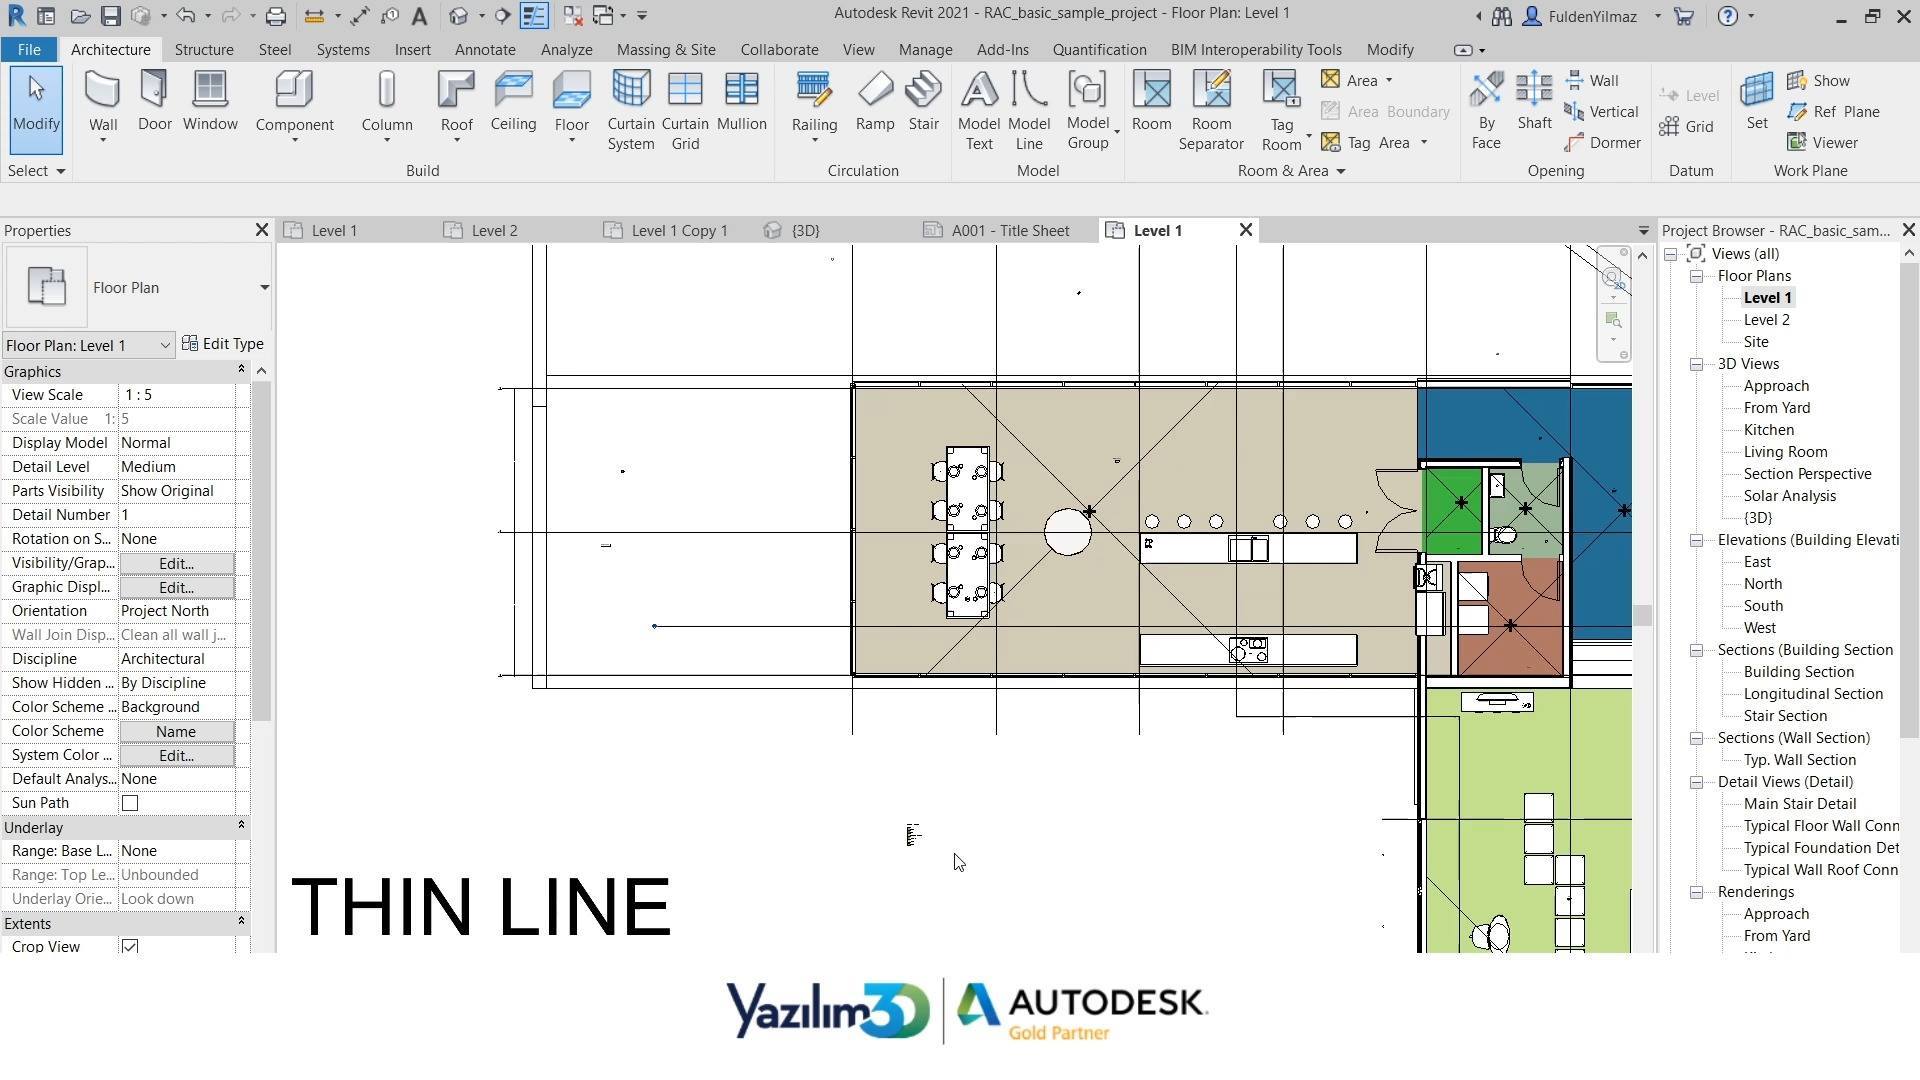Click the Detail Level value field
Screen dimensions: 1920x1080
point(177,467)
